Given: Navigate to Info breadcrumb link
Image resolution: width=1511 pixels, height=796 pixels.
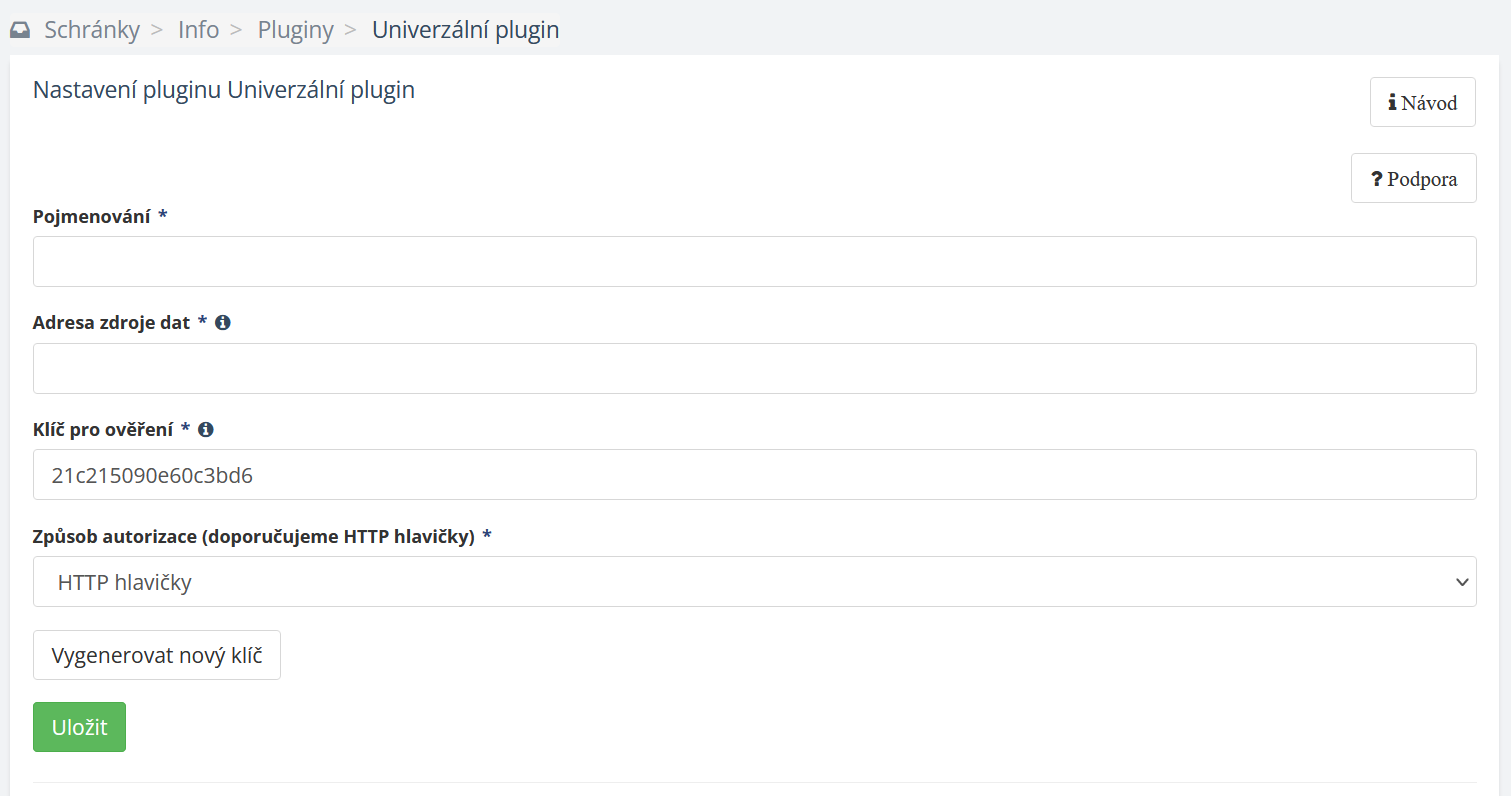Looking at the screenshot, I should pyautogui.click(x=198, y=30).
